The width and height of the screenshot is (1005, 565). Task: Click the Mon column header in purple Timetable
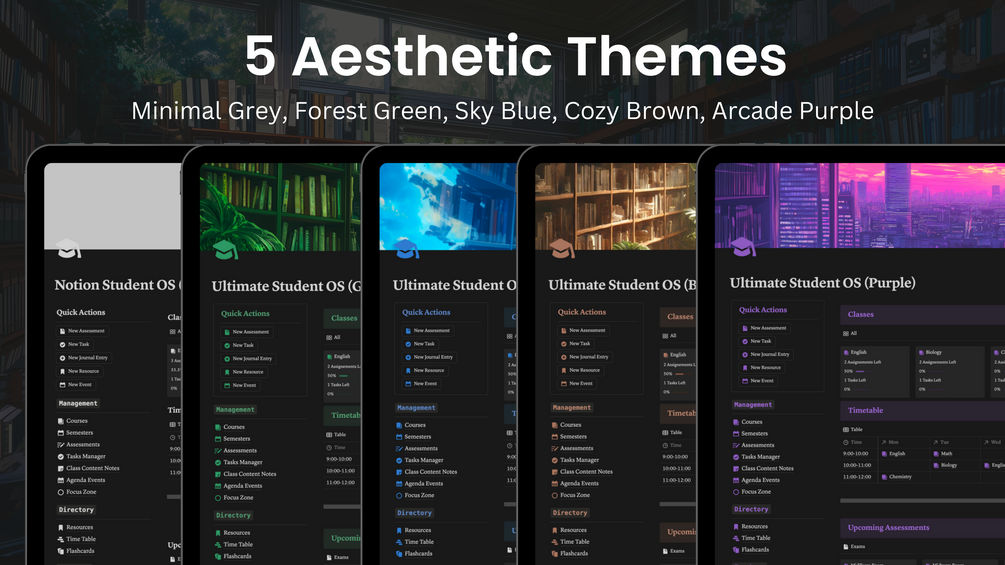click(890, 442)
